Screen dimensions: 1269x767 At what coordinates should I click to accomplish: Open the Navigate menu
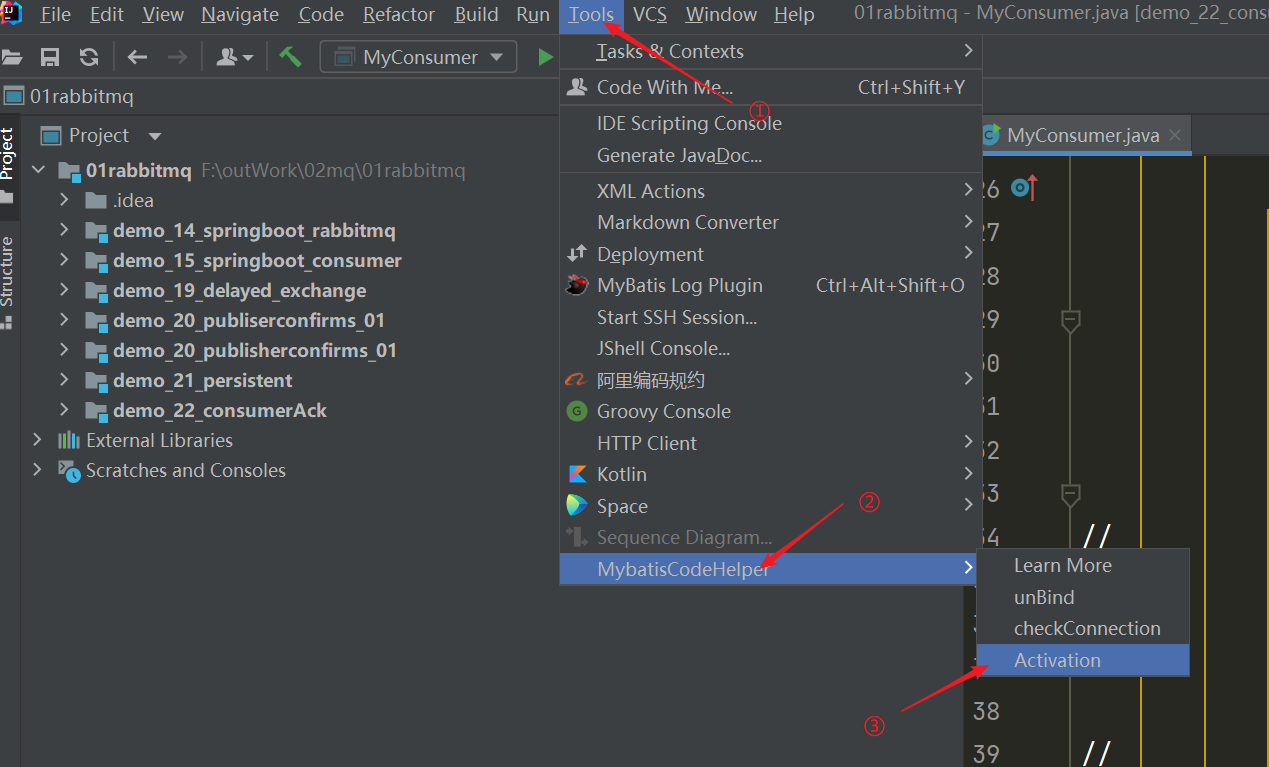(x=240, y=14)
